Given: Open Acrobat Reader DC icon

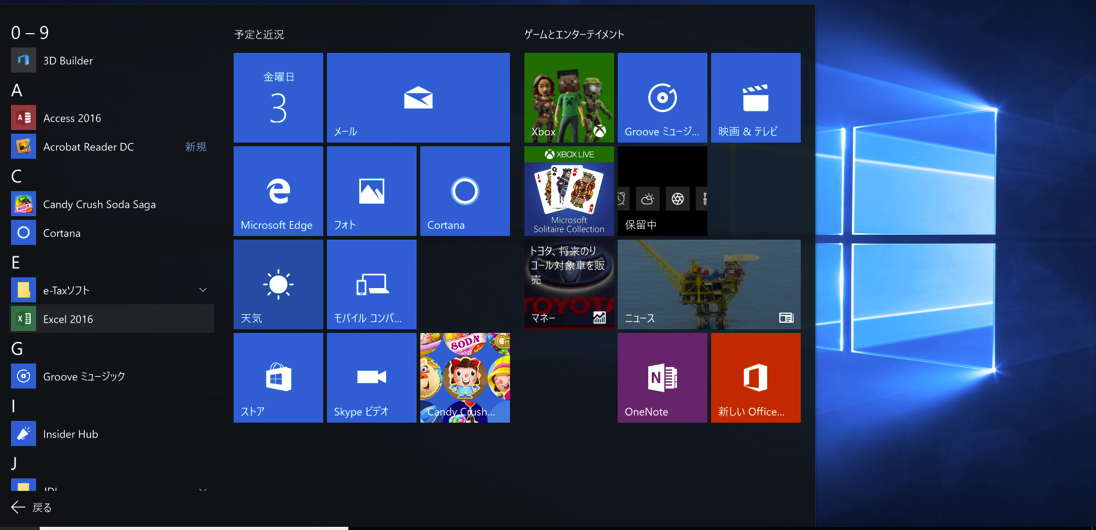Looking at the screenshot, I should 24,146.
